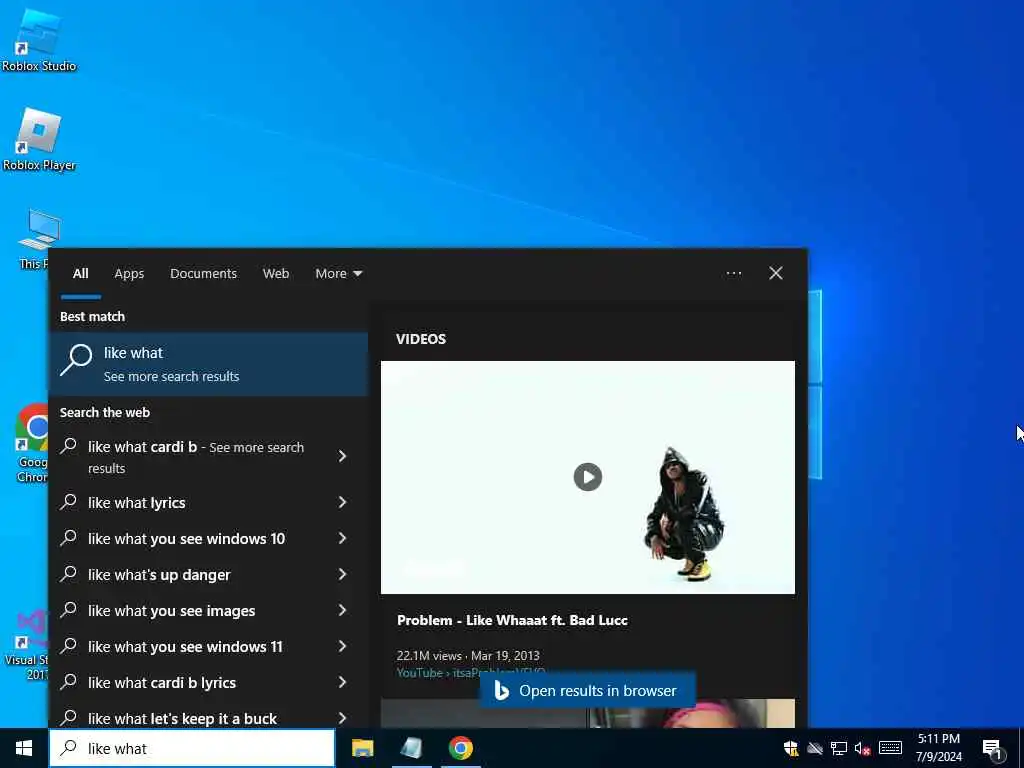This screenshot has height=768, width=1024.
Task: Switch to the Web search tab
Action: [276, 274]
